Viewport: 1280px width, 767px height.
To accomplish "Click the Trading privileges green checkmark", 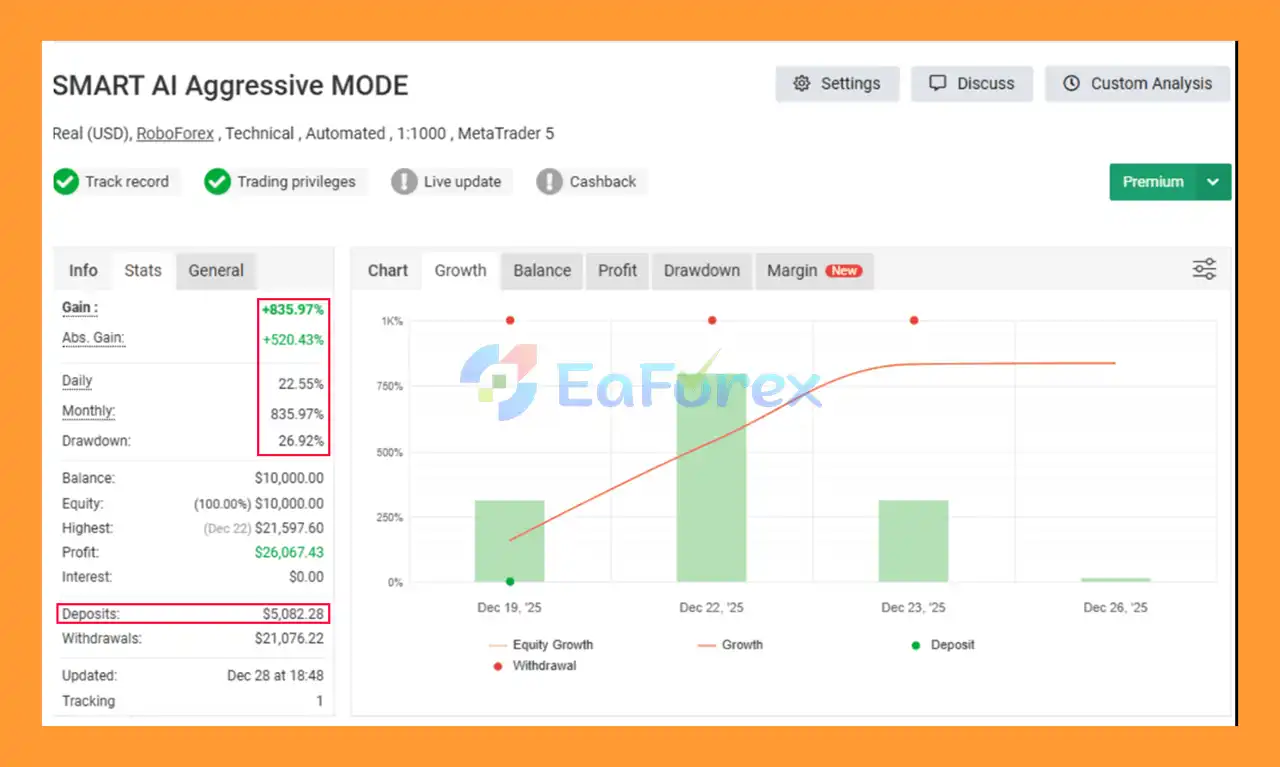I will [x=218, y=182].
